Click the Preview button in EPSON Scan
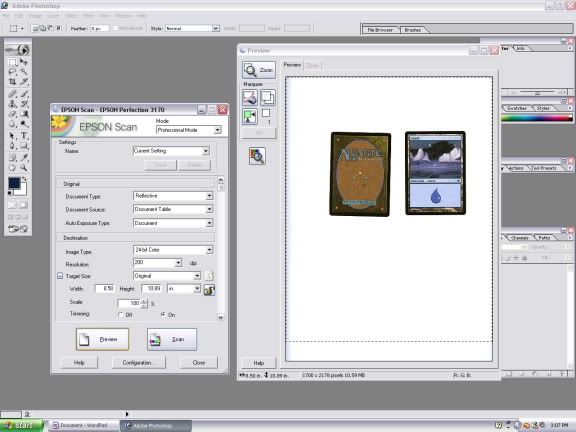This screenshot has width=576, height=432. tap(102, 339)
